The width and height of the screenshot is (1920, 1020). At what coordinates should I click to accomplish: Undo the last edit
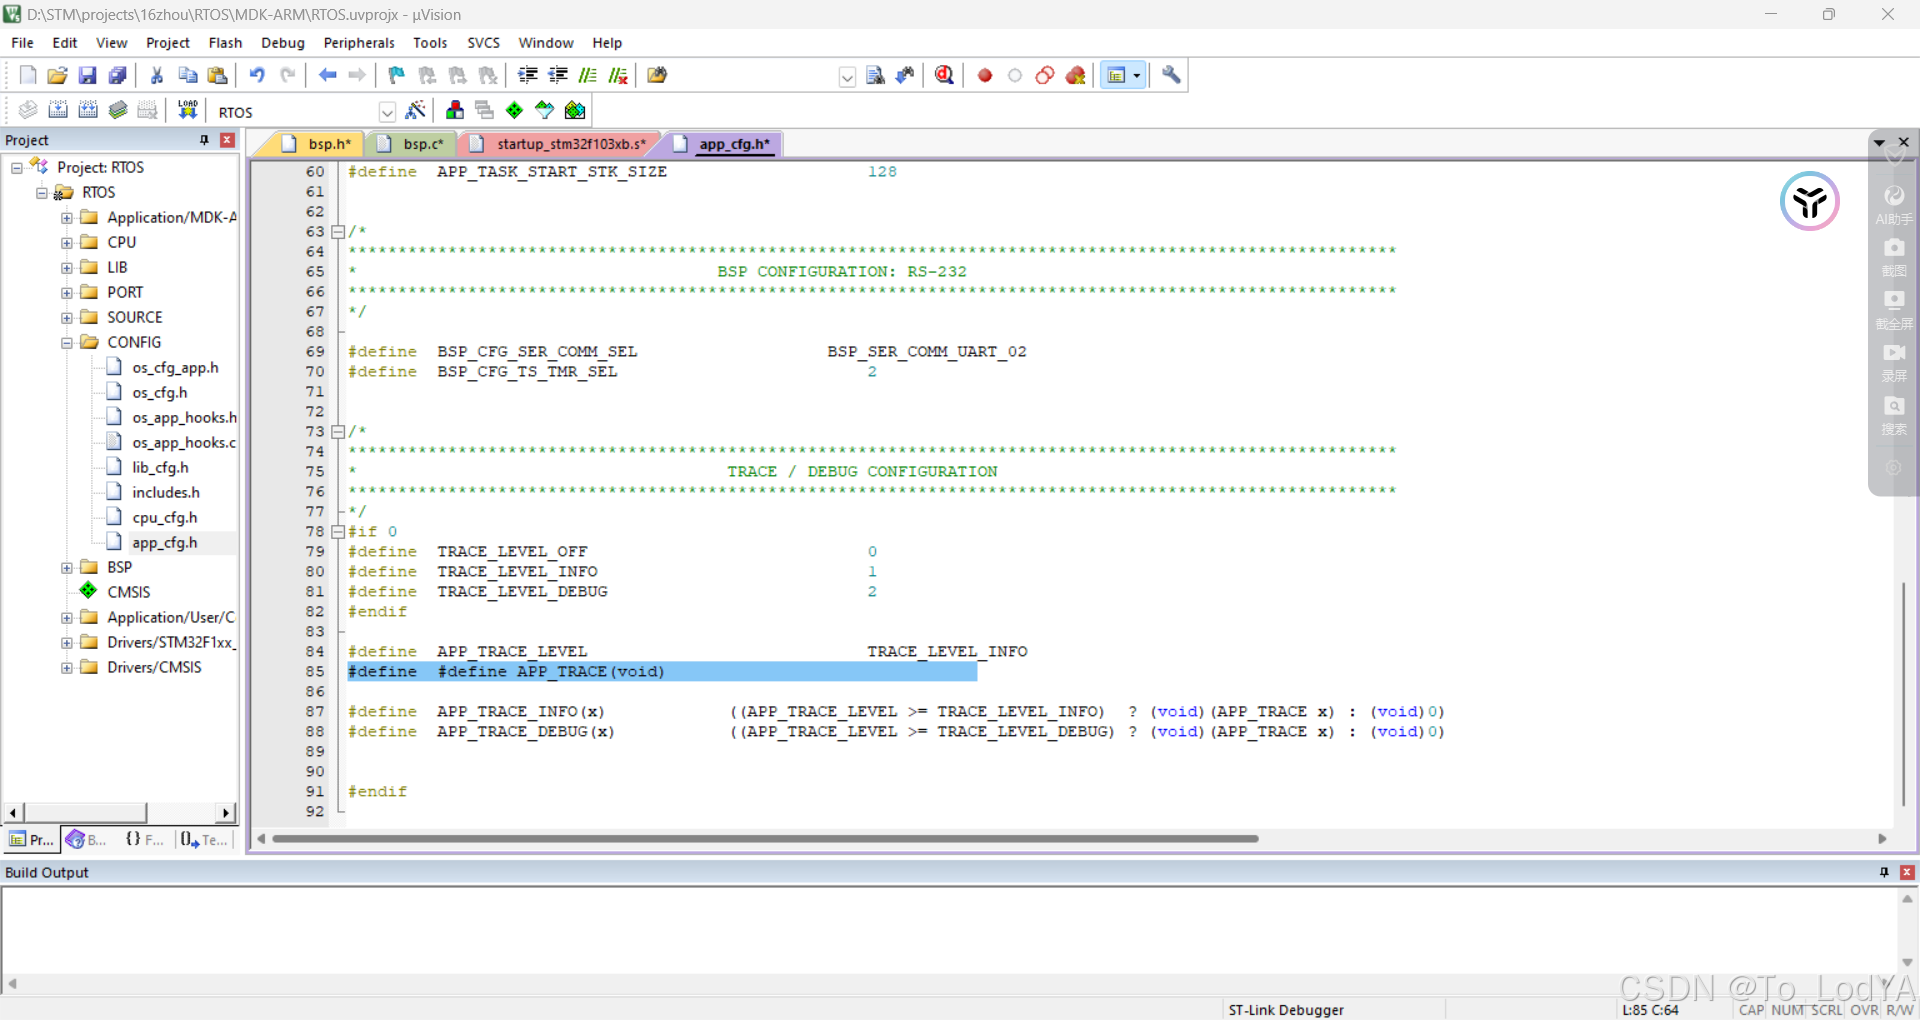pos(257,75)
